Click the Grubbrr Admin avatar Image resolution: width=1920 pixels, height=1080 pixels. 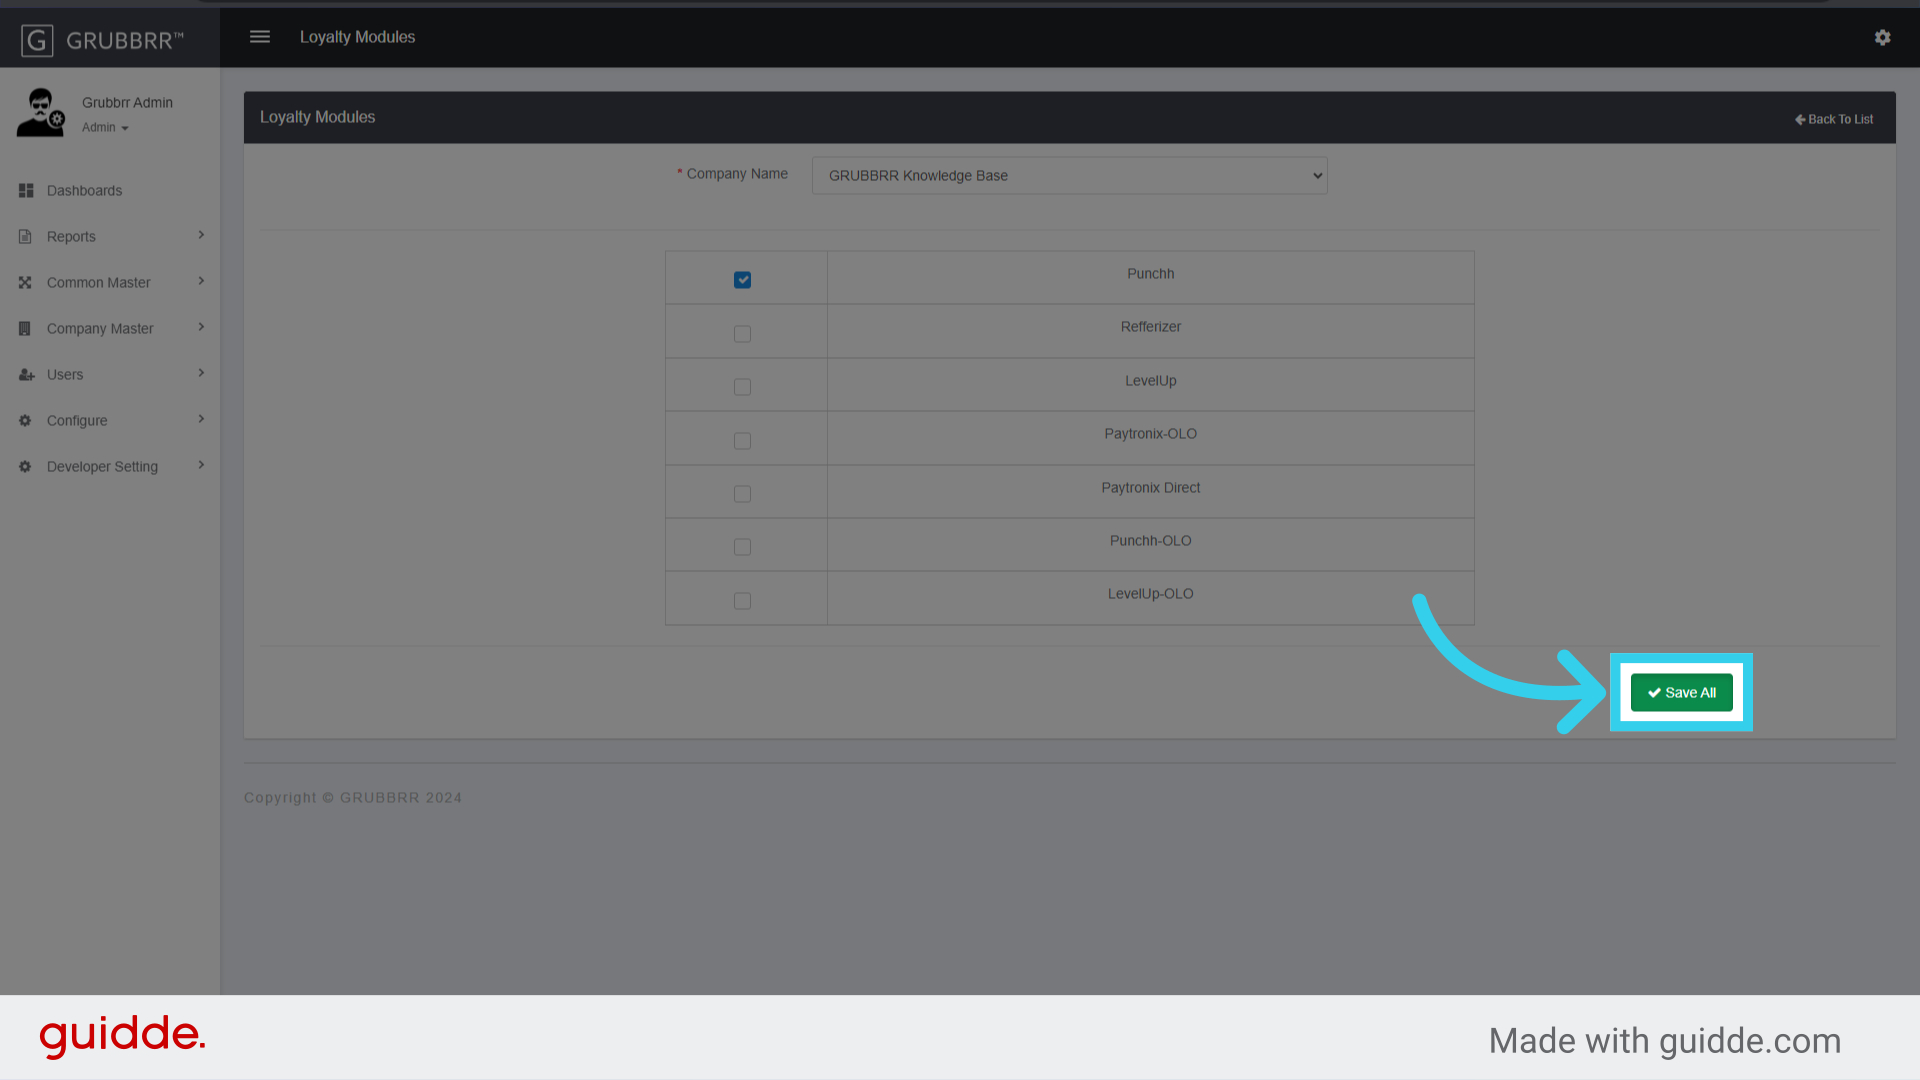point(41,112)
